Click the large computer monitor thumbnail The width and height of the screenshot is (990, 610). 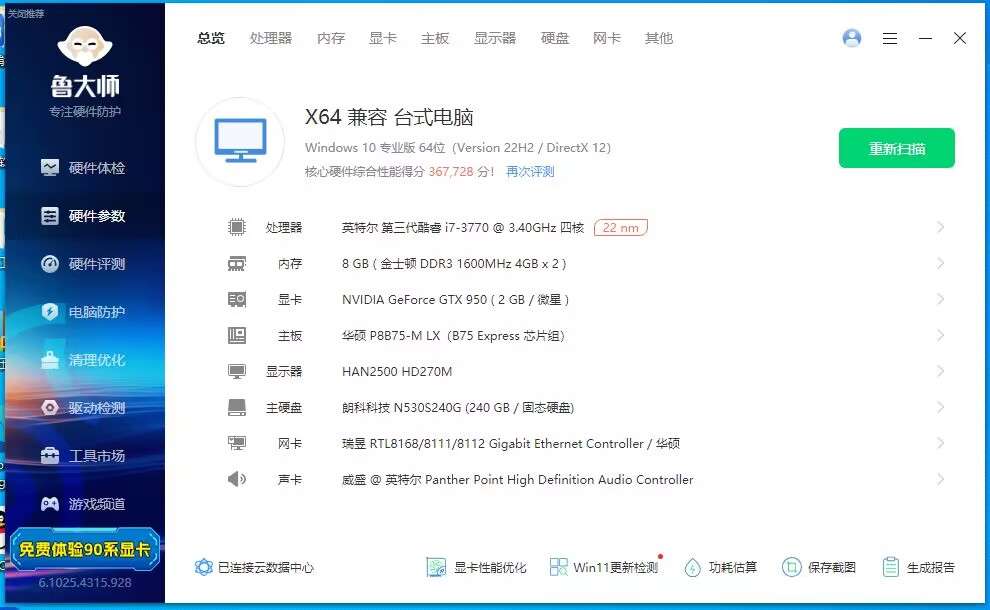240,141
